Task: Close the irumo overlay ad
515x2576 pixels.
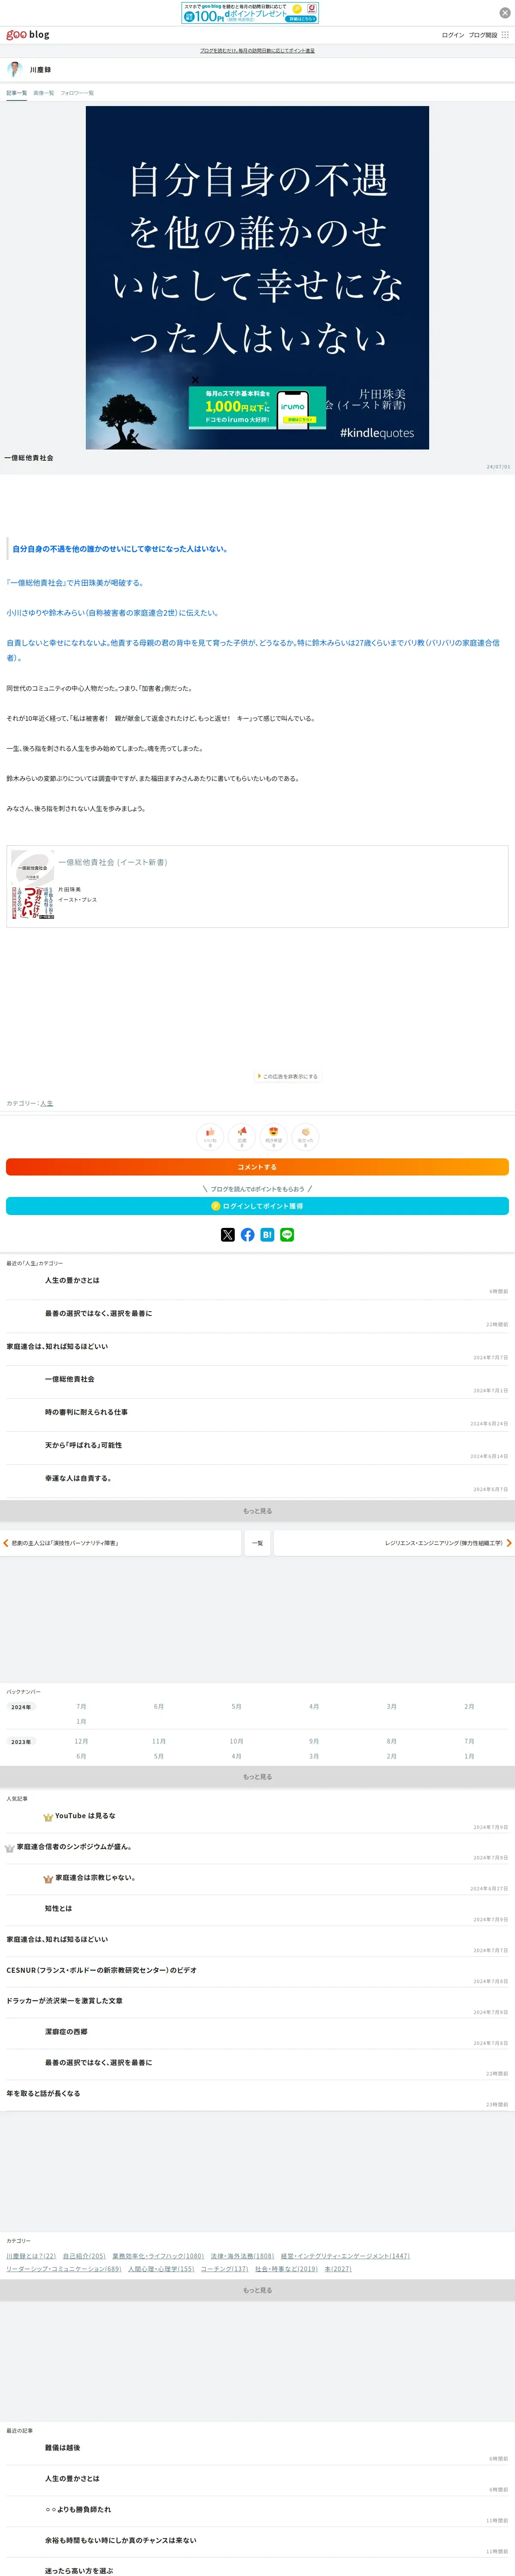Action: point(195,380)
